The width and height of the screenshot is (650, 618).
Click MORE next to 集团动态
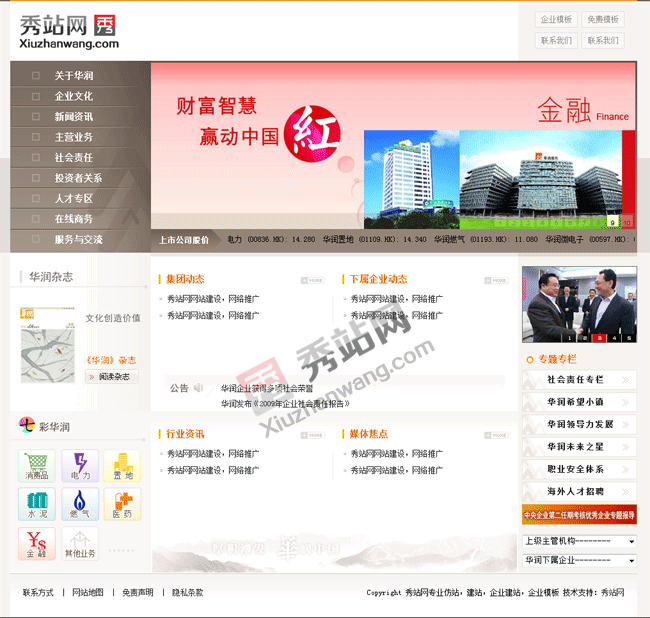click(x=313, y=280)
